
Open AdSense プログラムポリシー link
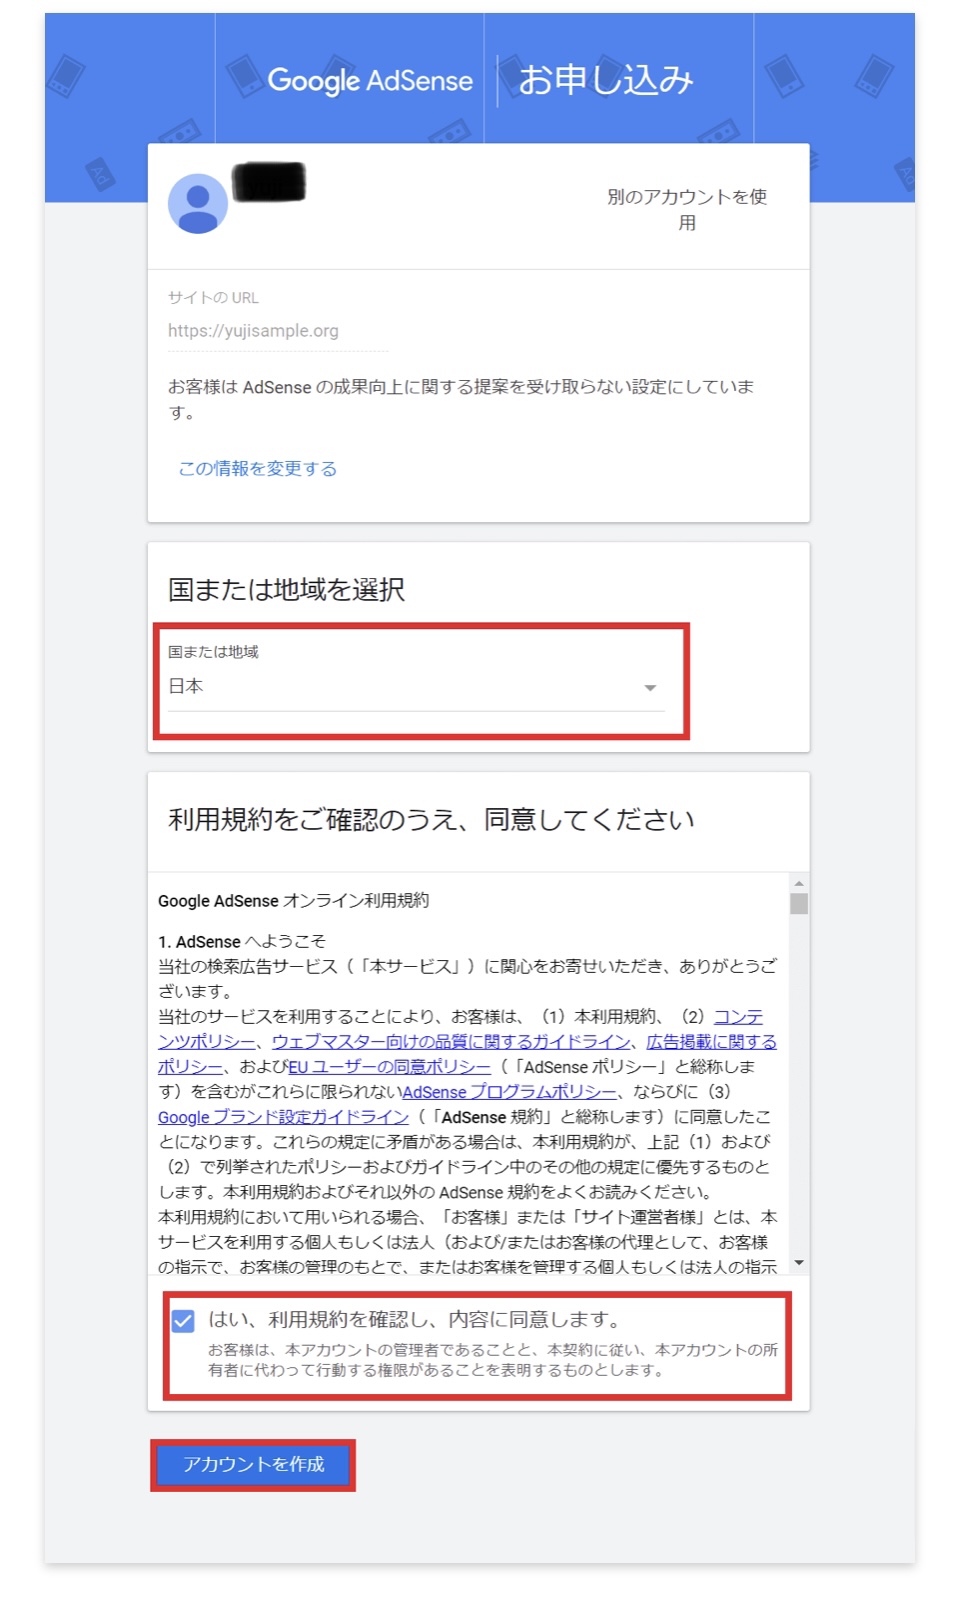(x=510, y=1091)
